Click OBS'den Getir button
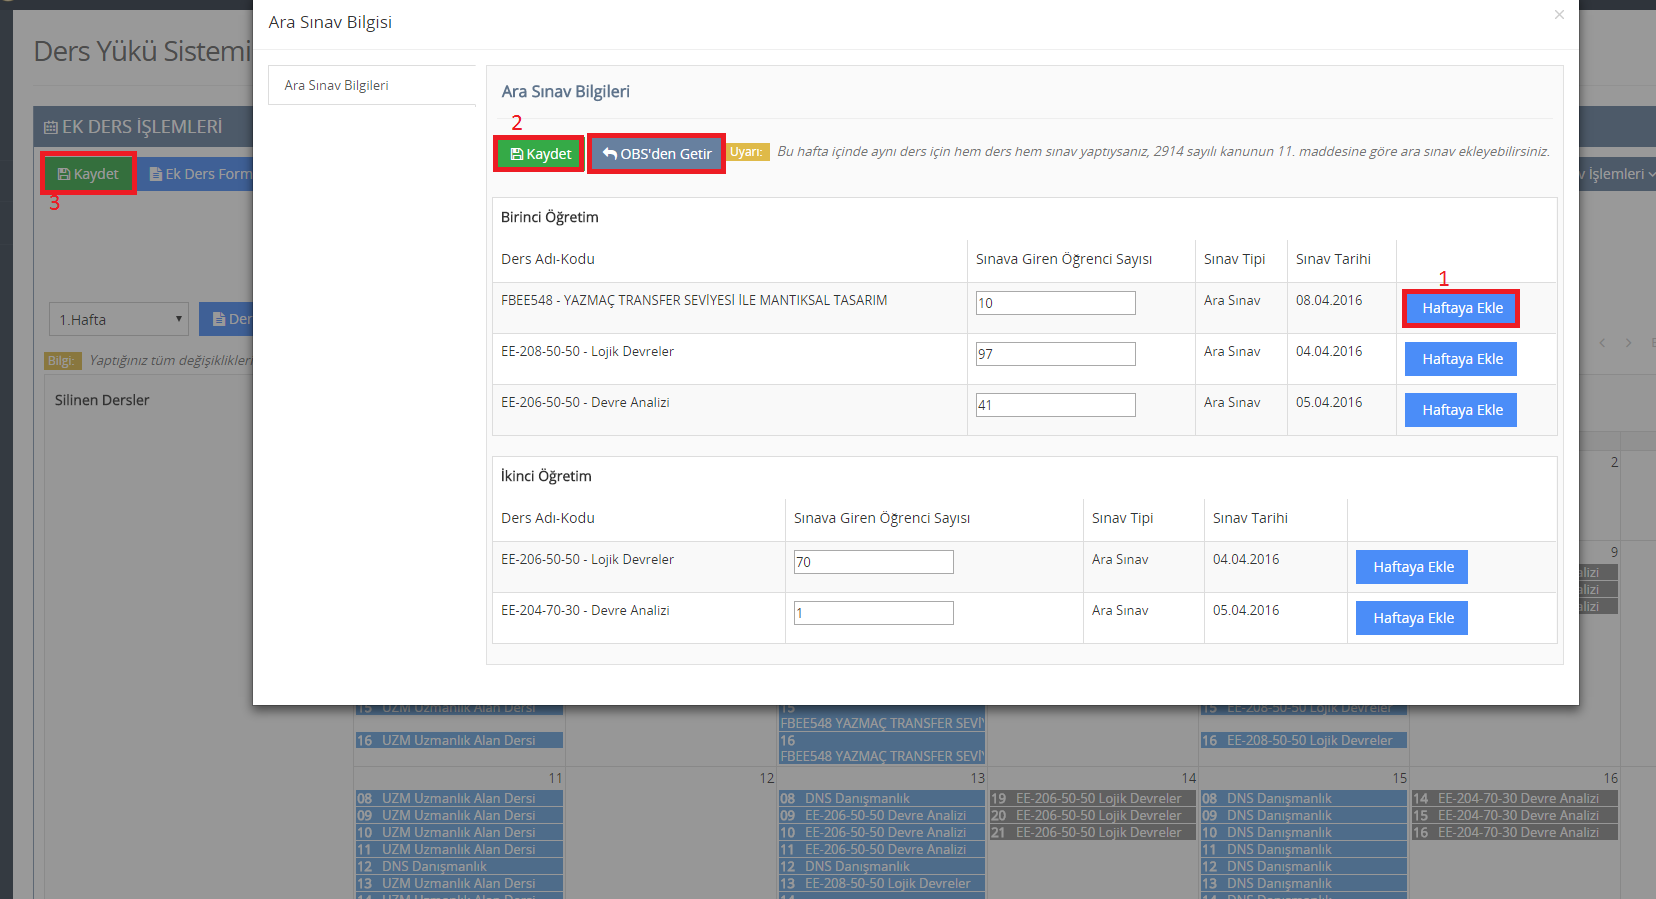 [656, 154]
